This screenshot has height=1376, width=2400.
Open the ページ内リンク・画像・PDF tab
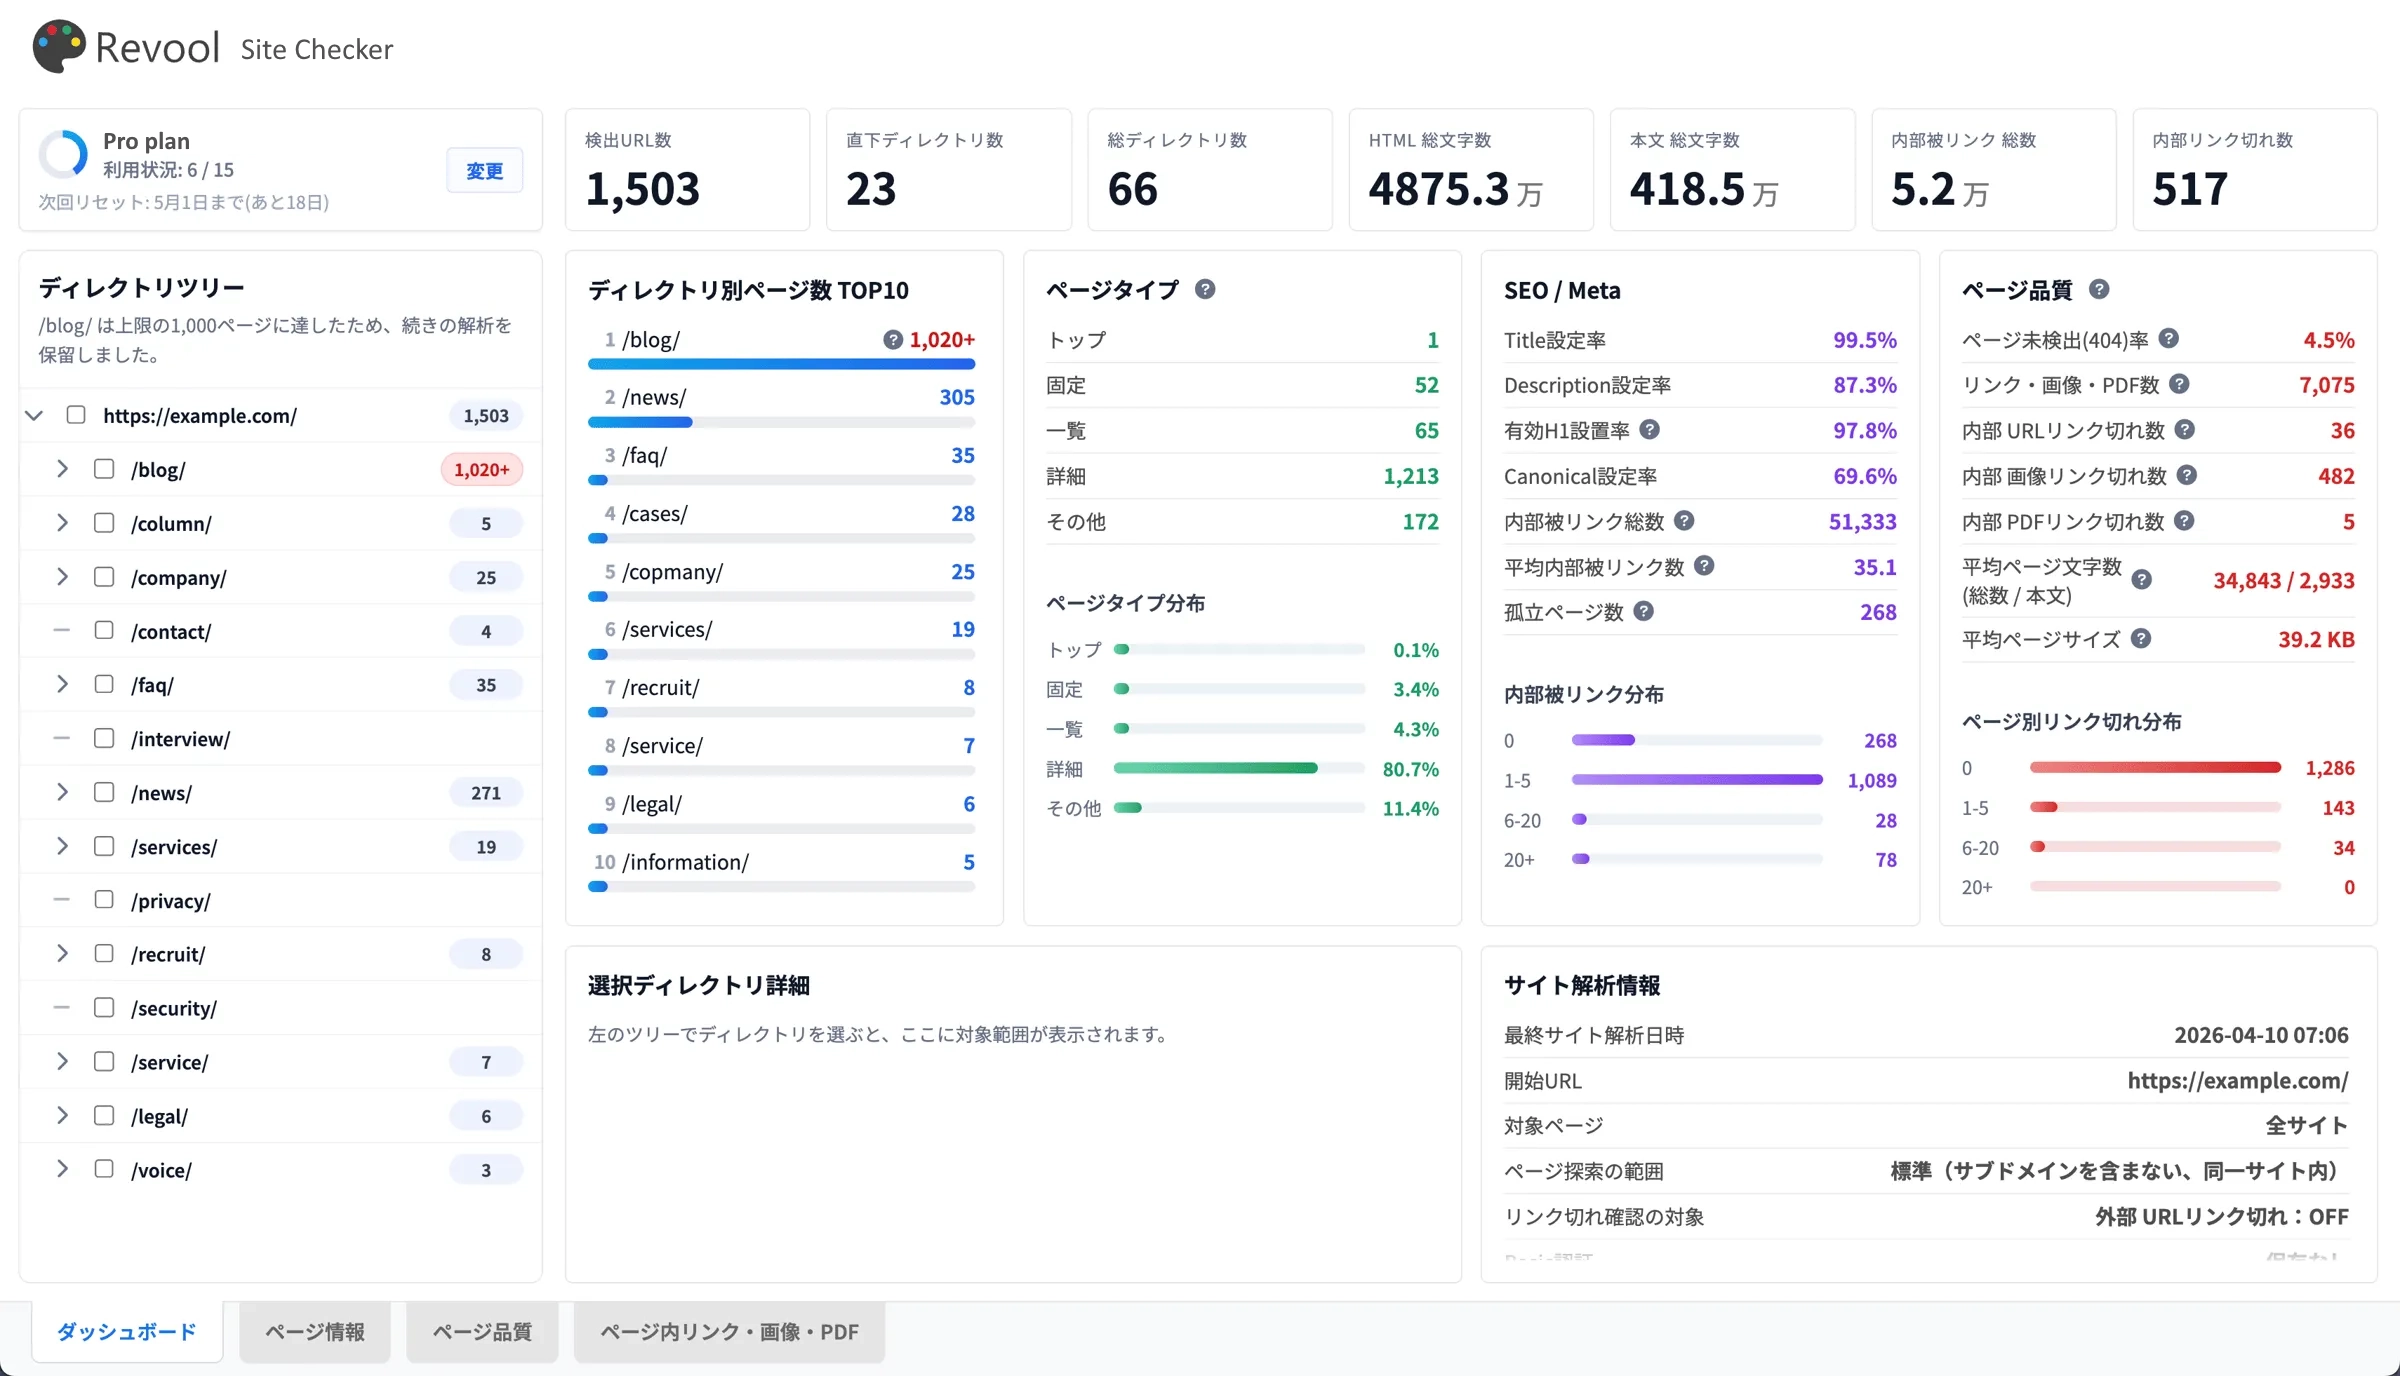tap(730, 1332)
